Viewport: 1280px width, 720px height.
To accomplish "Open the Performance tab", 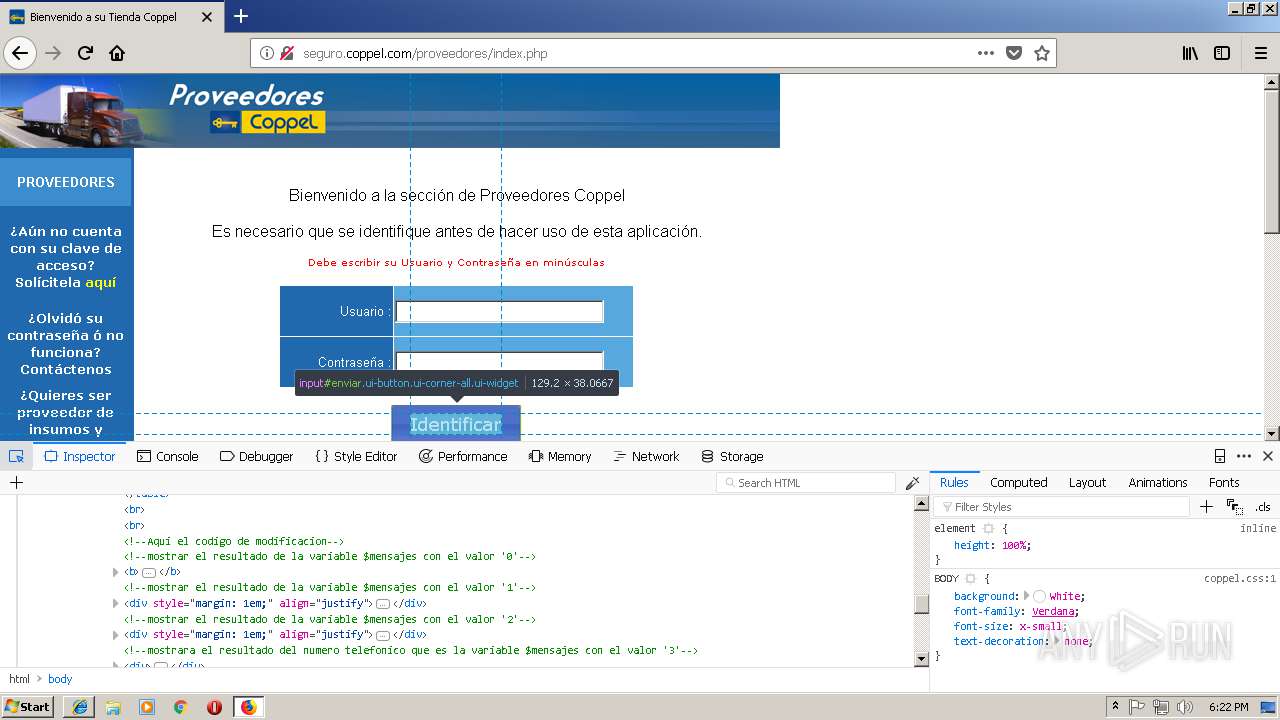I will (463, 456).
